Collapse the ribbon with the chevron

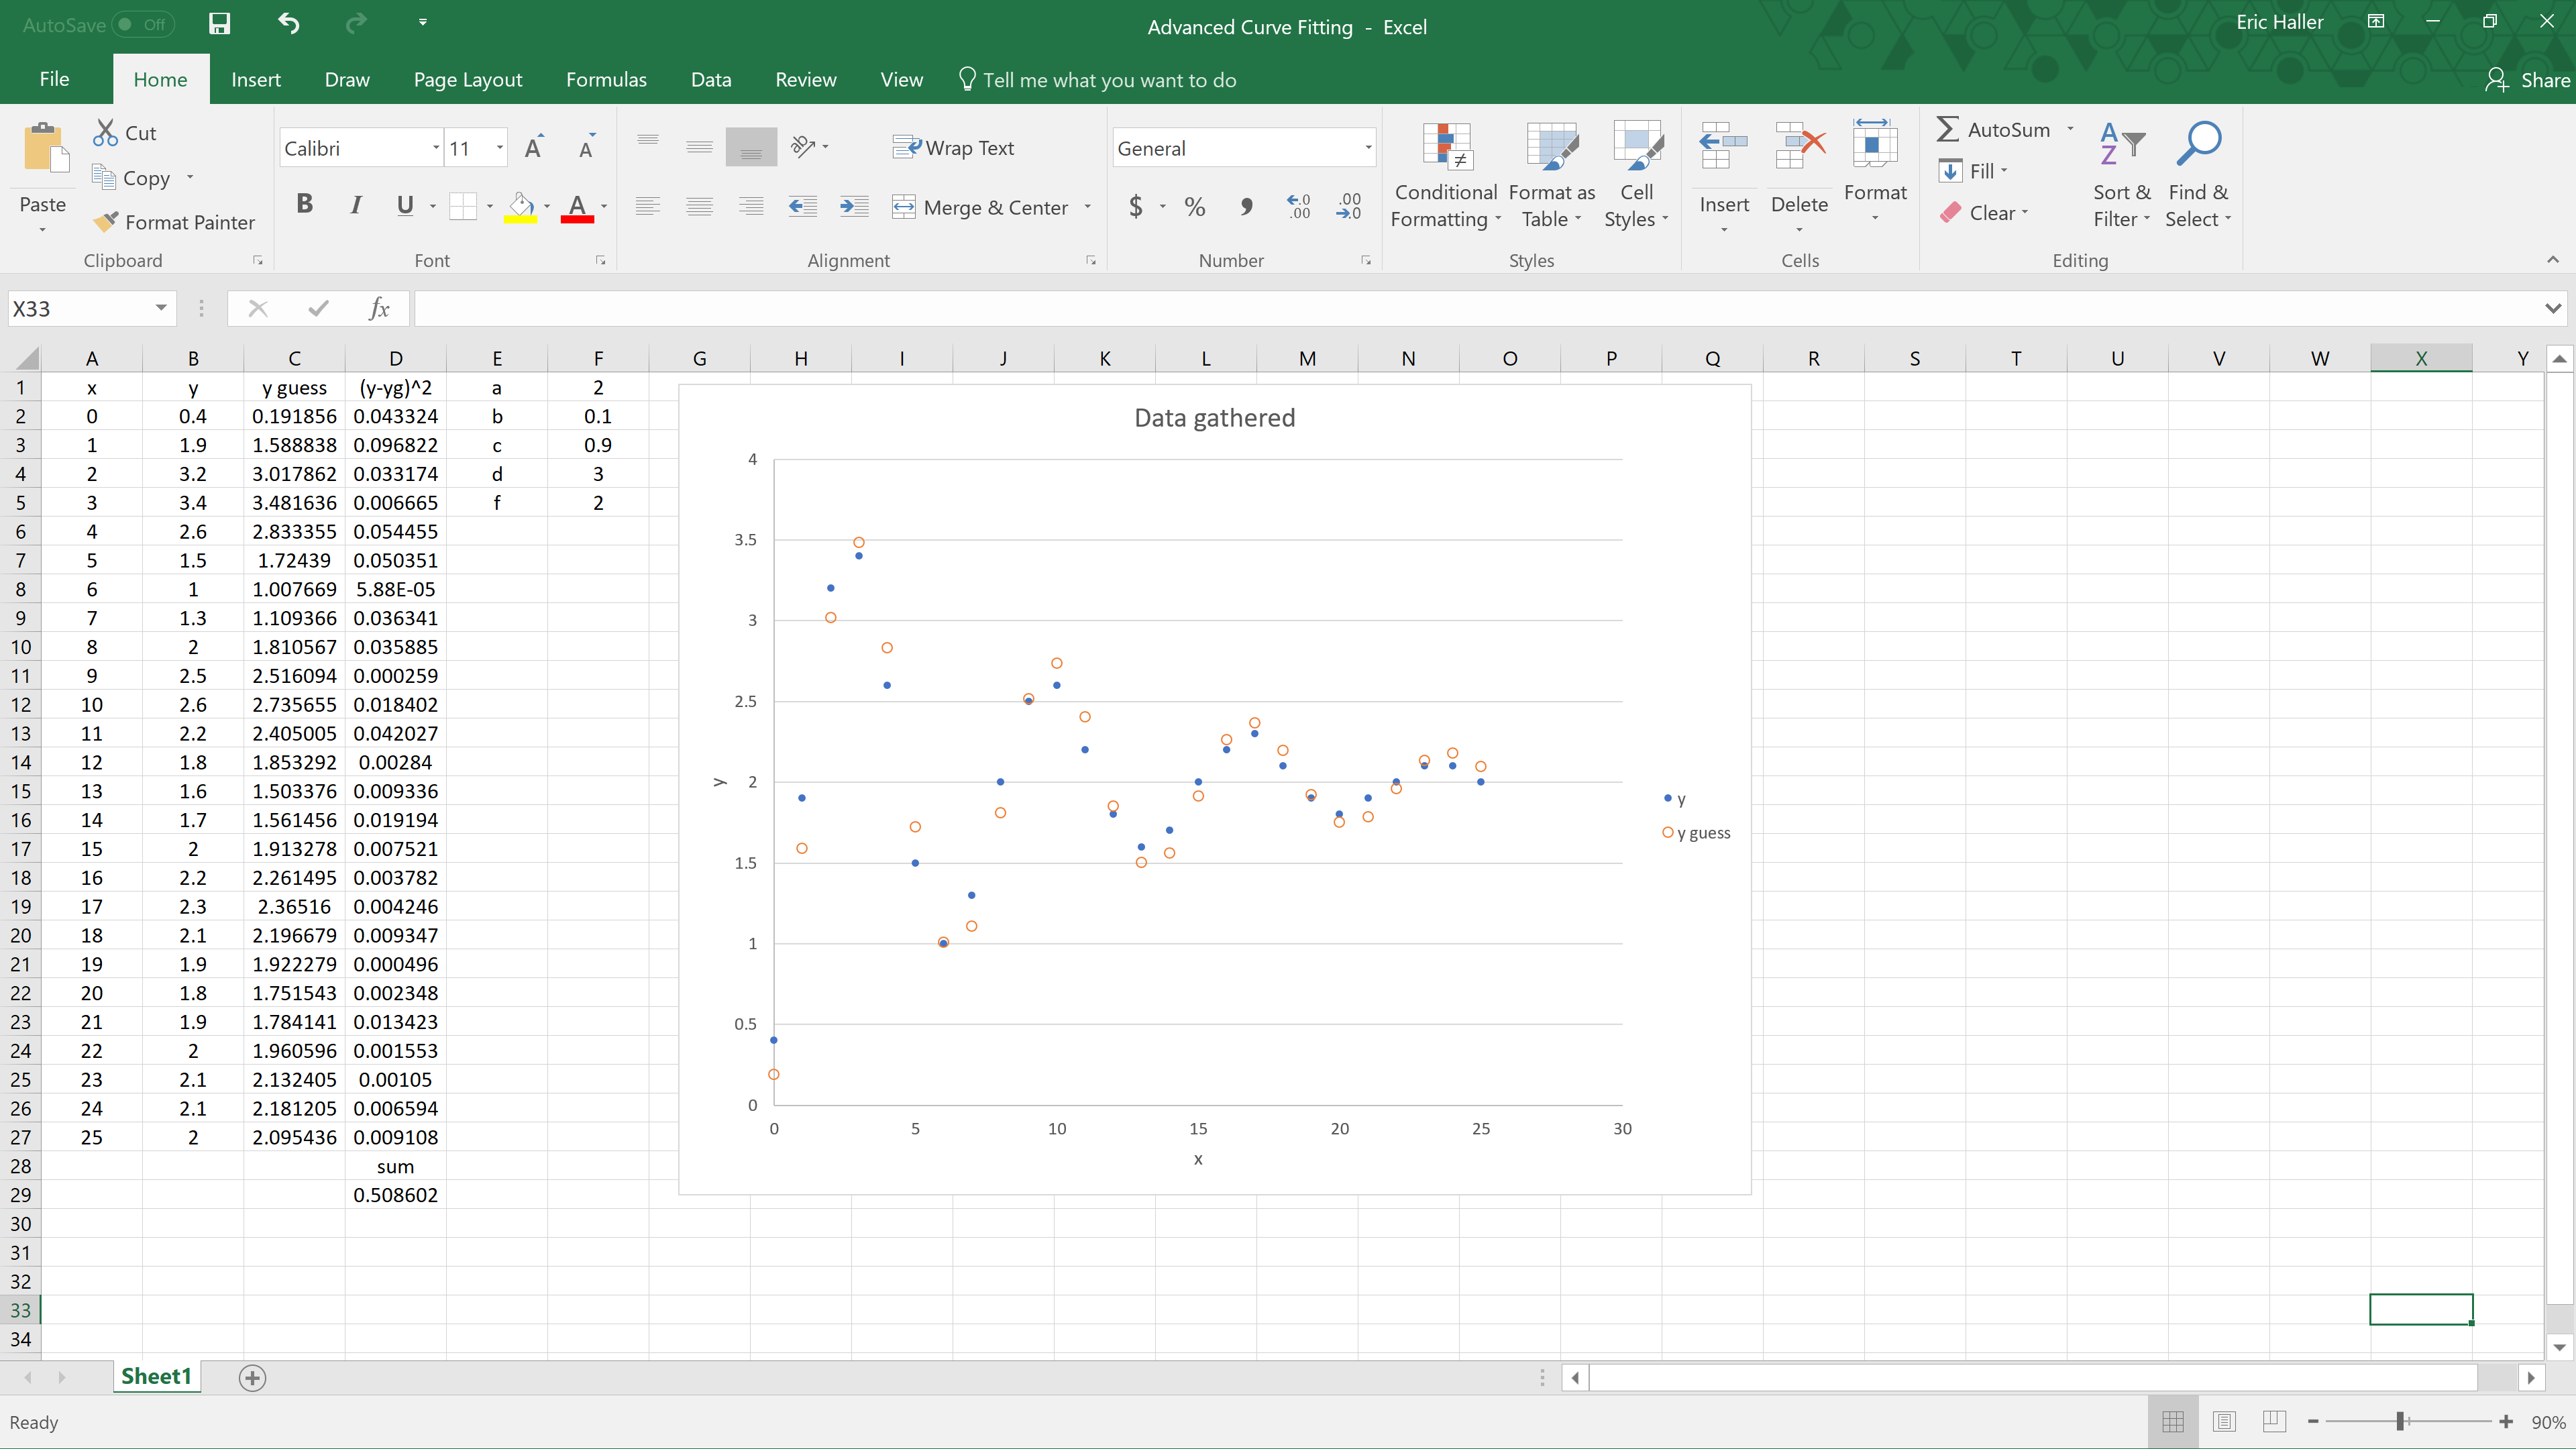pyautogui.click(x=2552, y=259)
